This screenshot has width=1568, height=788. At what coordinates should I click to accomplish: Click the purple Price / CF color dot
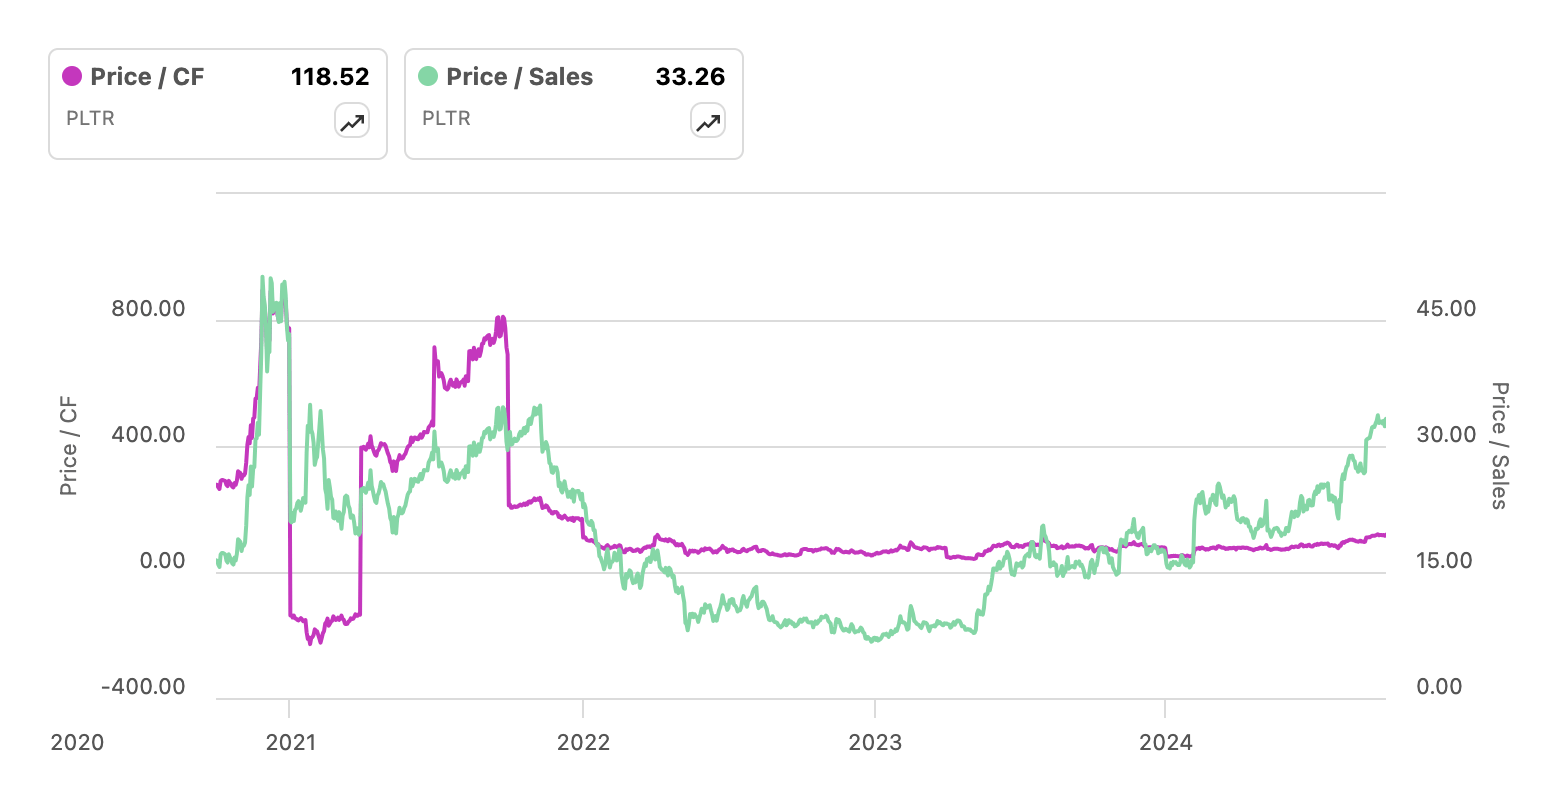(72, 77)
